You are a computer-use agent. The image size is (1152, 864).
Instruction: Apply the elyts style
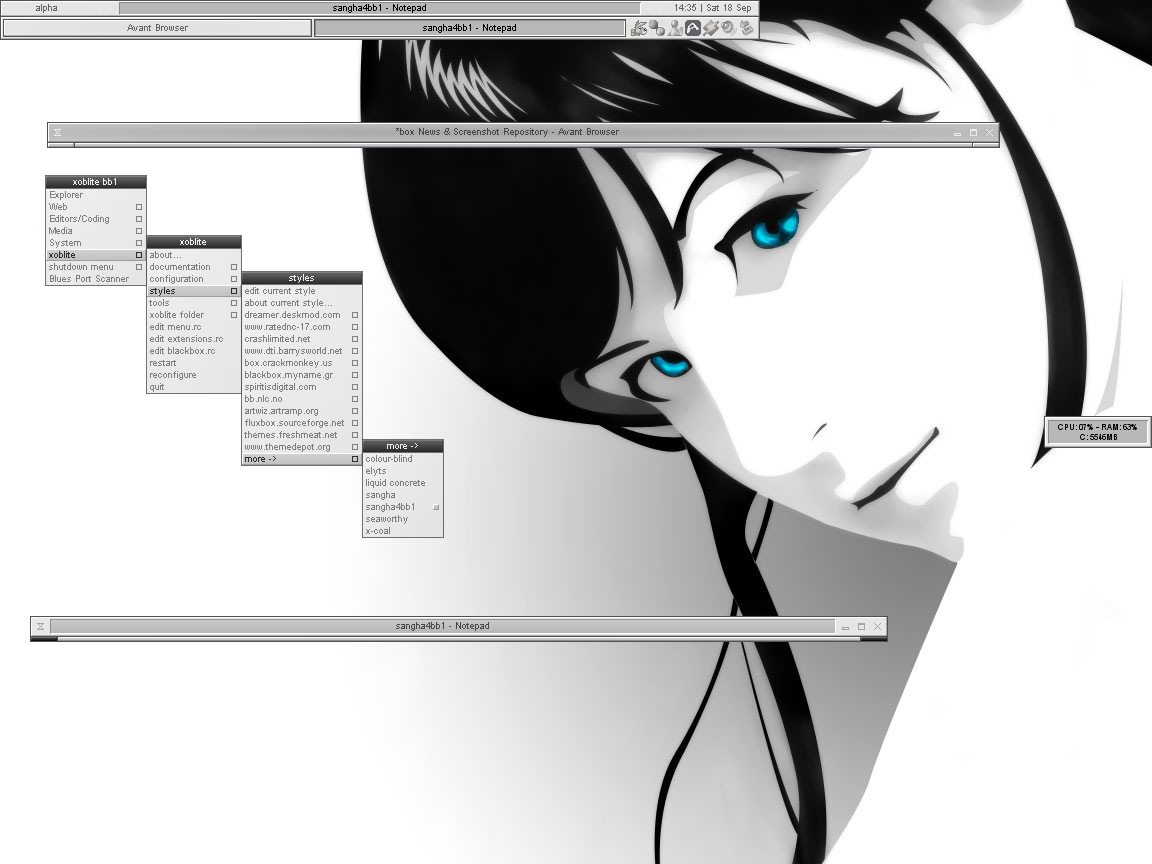[x=403, y=471]
